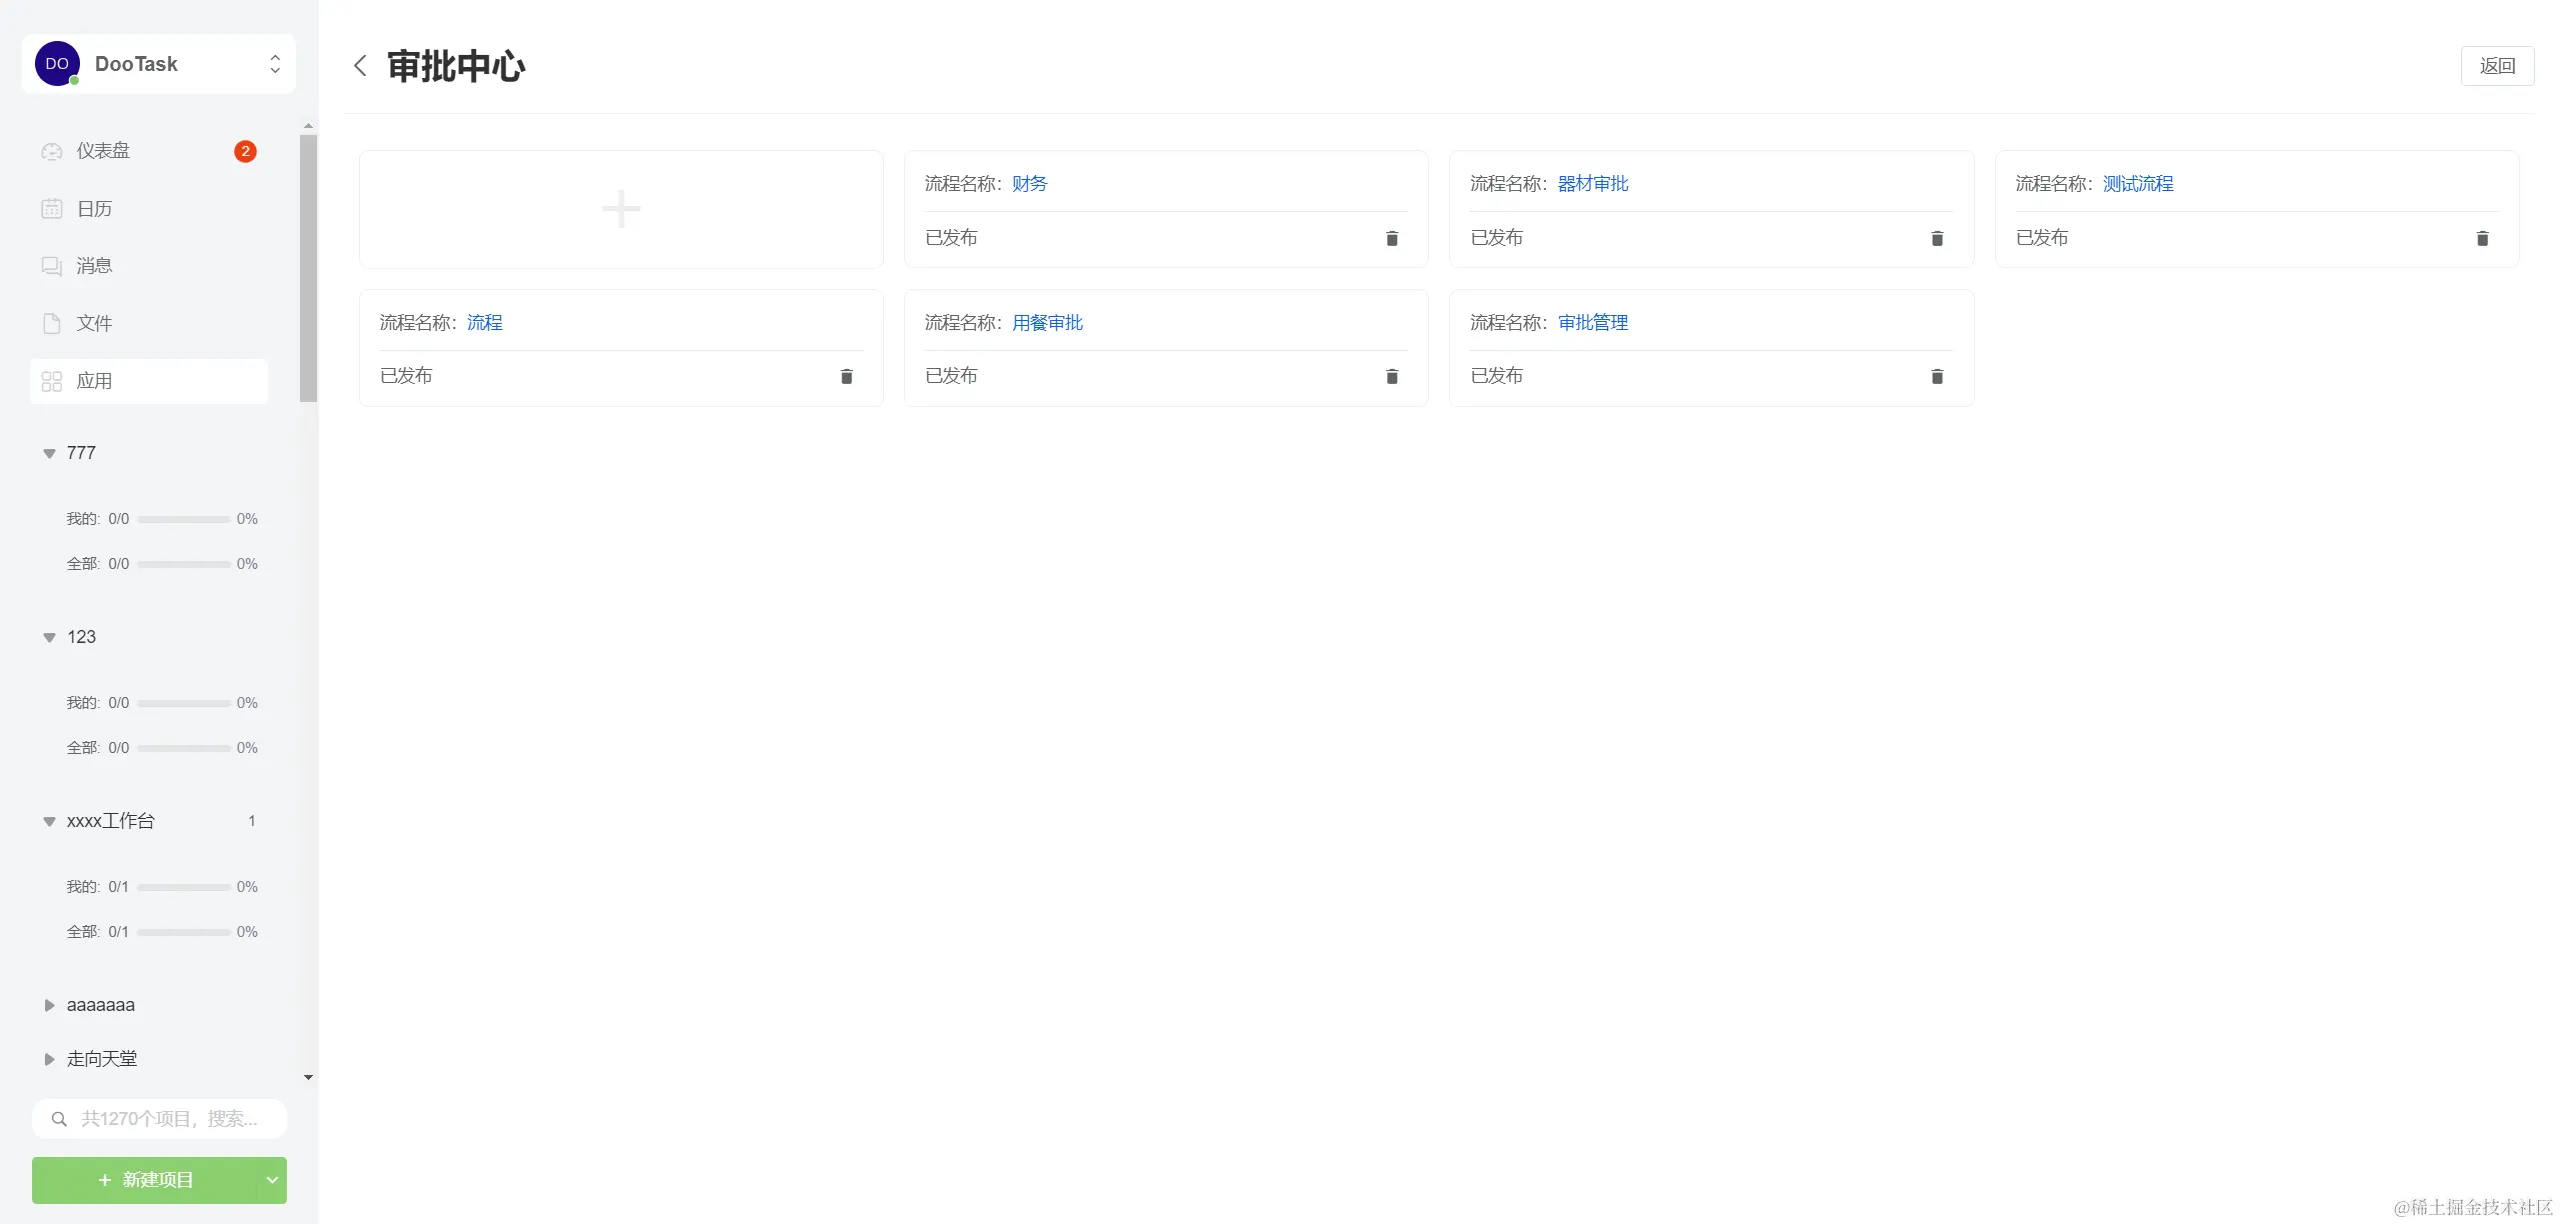This screenshot has width=2560, height=1224.
Task: Click the DO avatar icon
Action: (57, 64)
